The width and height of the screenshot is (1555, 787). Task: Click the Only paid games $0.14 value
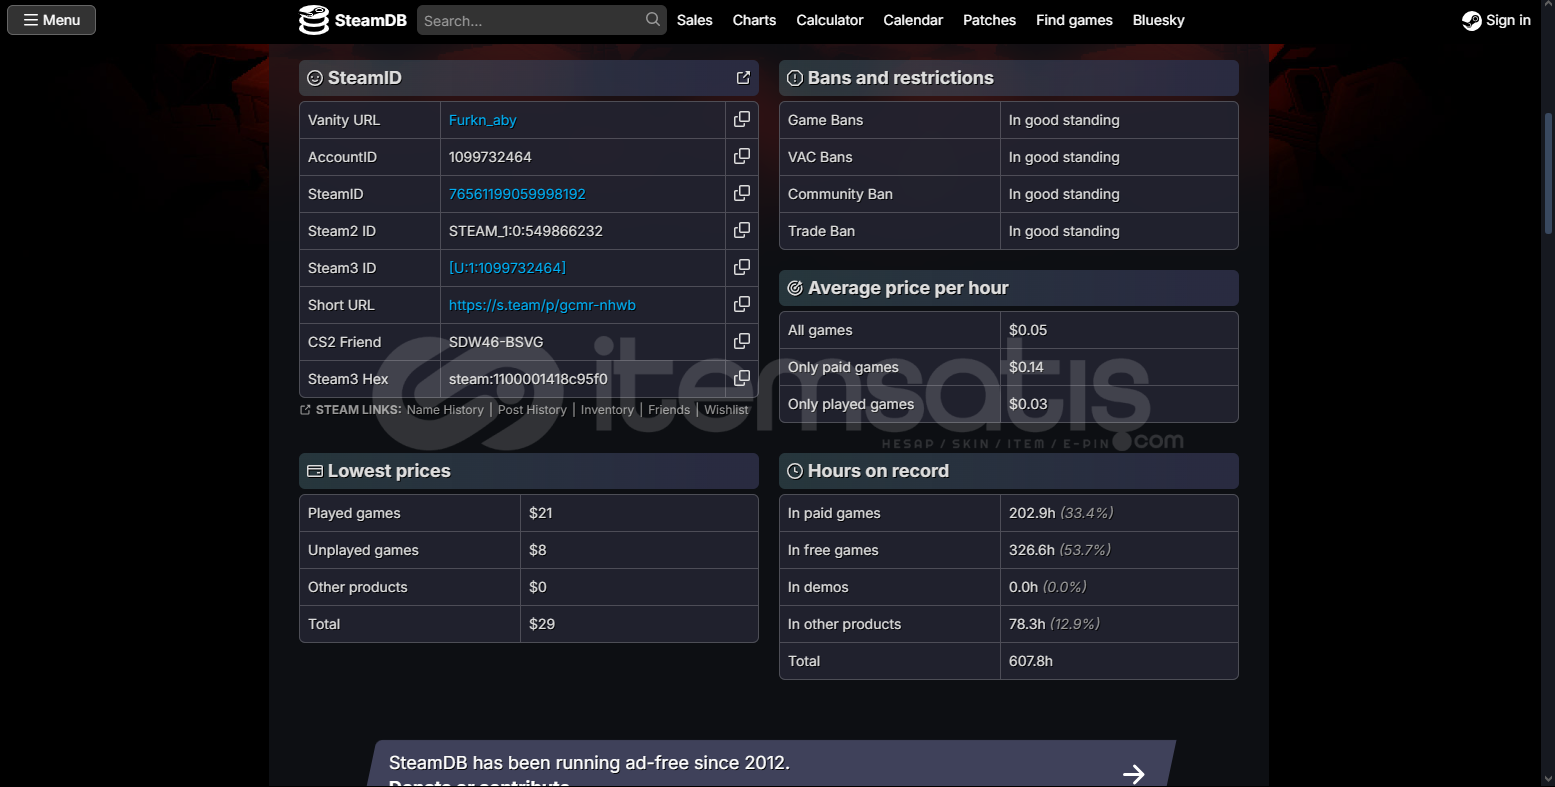1026,367
